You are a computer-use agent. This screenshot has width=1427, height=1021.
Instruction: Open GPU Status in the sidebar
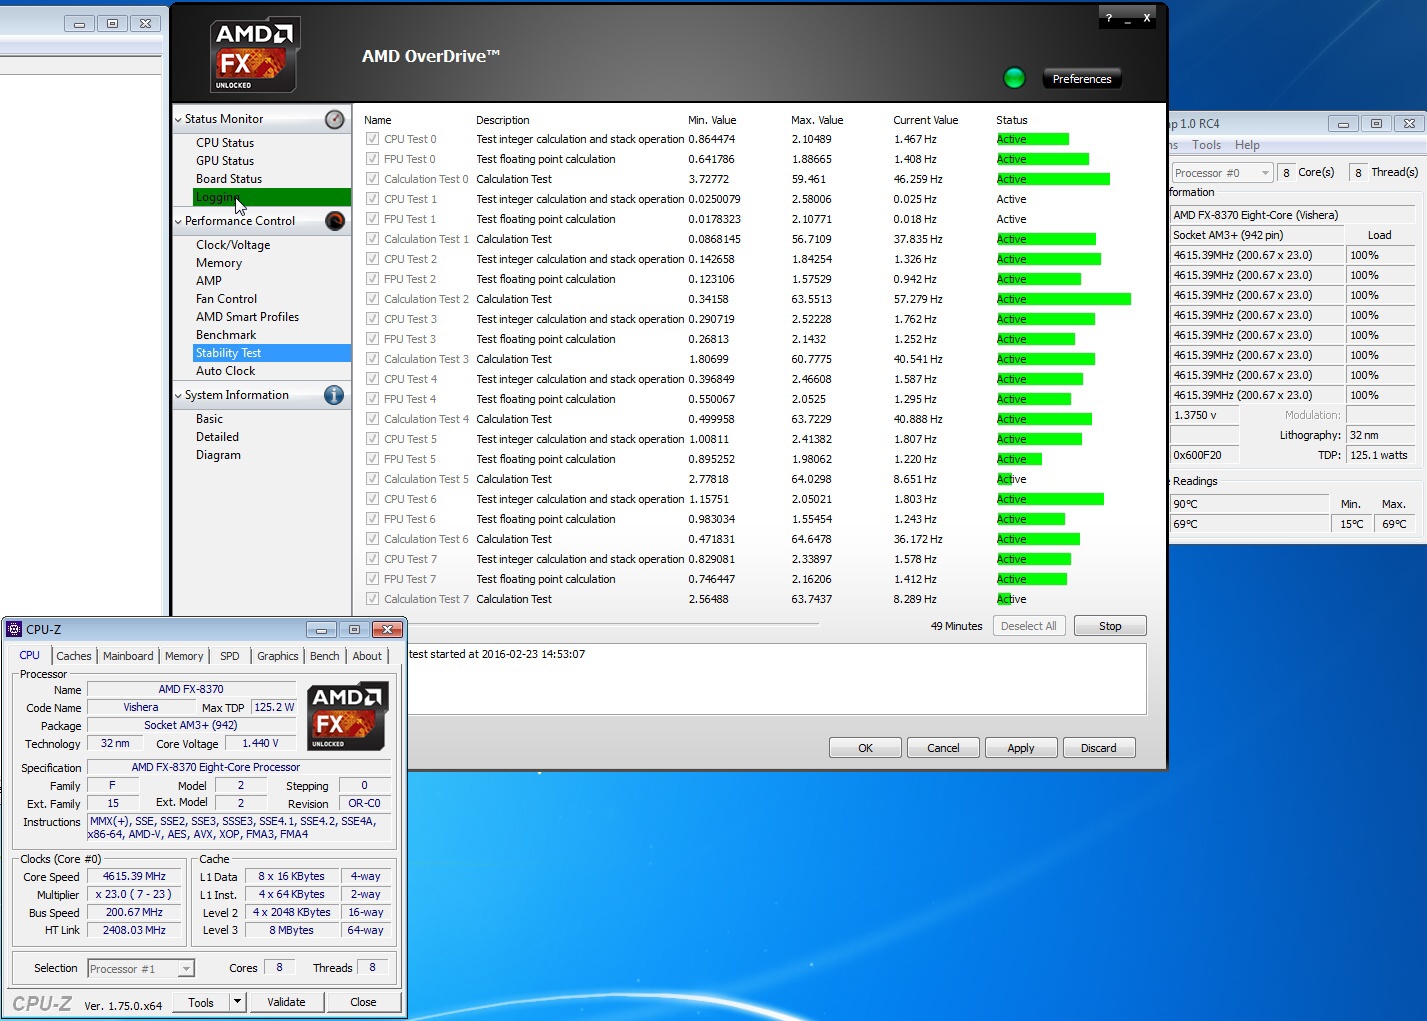pos(225,161)
